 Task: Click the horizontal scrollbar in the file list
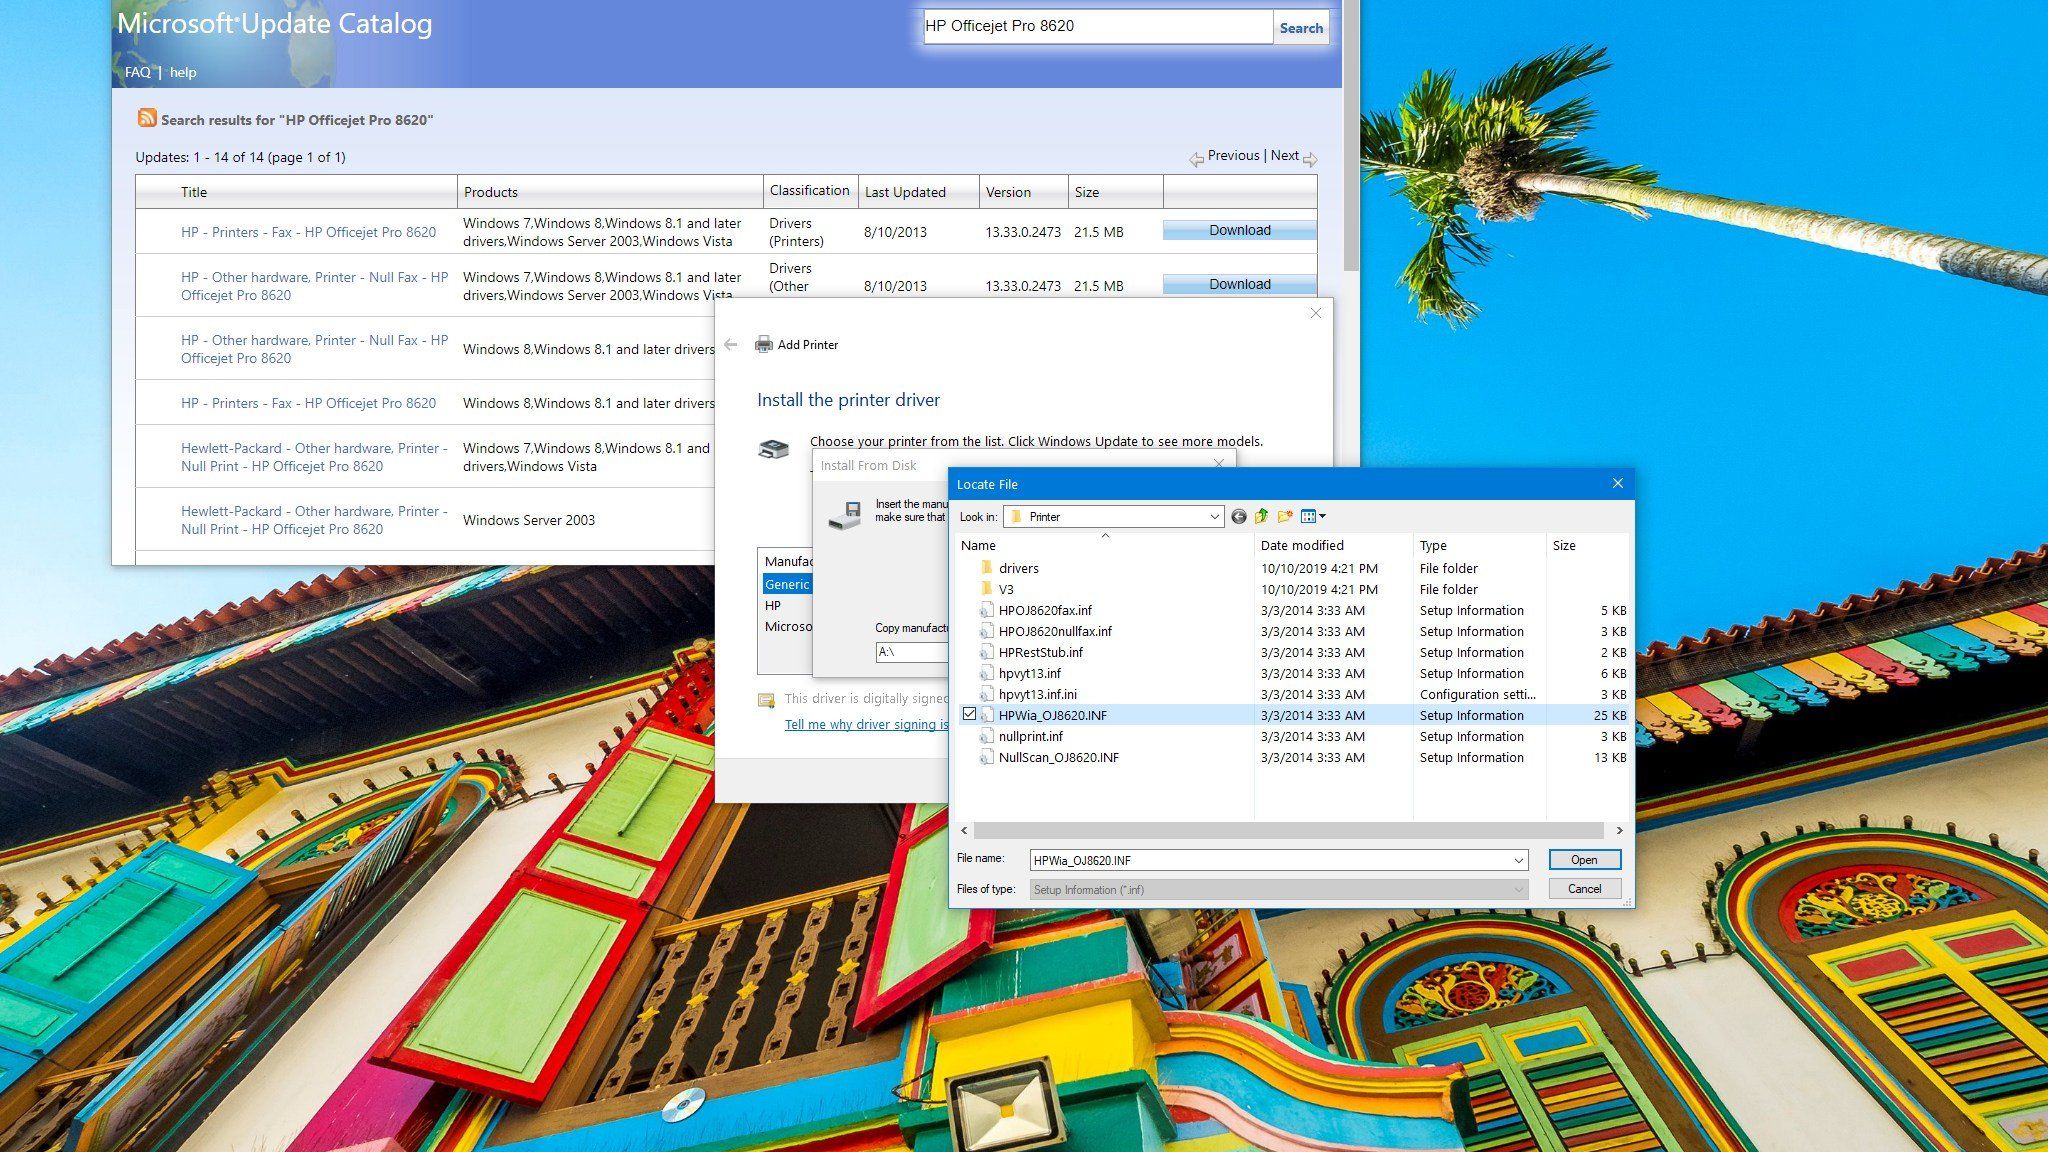1288,831
